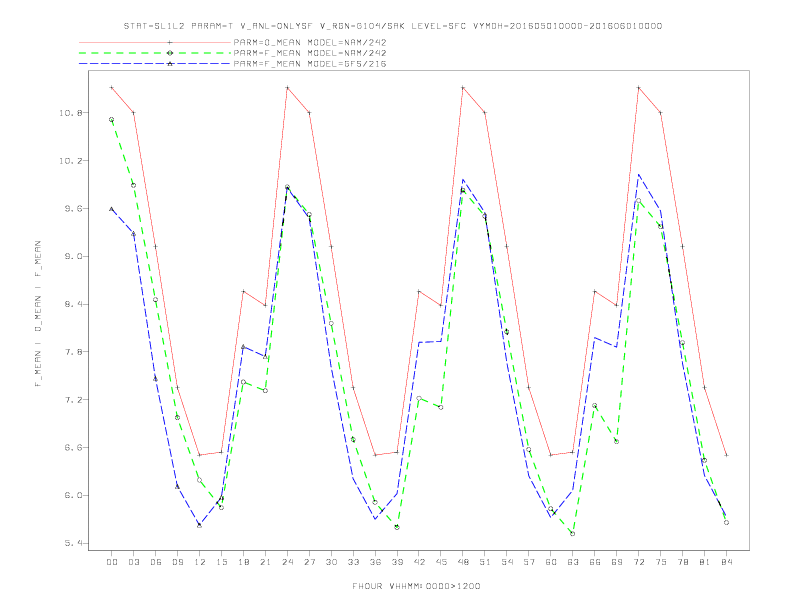This screenshot has height=612, width=792.
Task: Click x-axis tick label 00
Action: pyautogui.click(x=112, y=562)
